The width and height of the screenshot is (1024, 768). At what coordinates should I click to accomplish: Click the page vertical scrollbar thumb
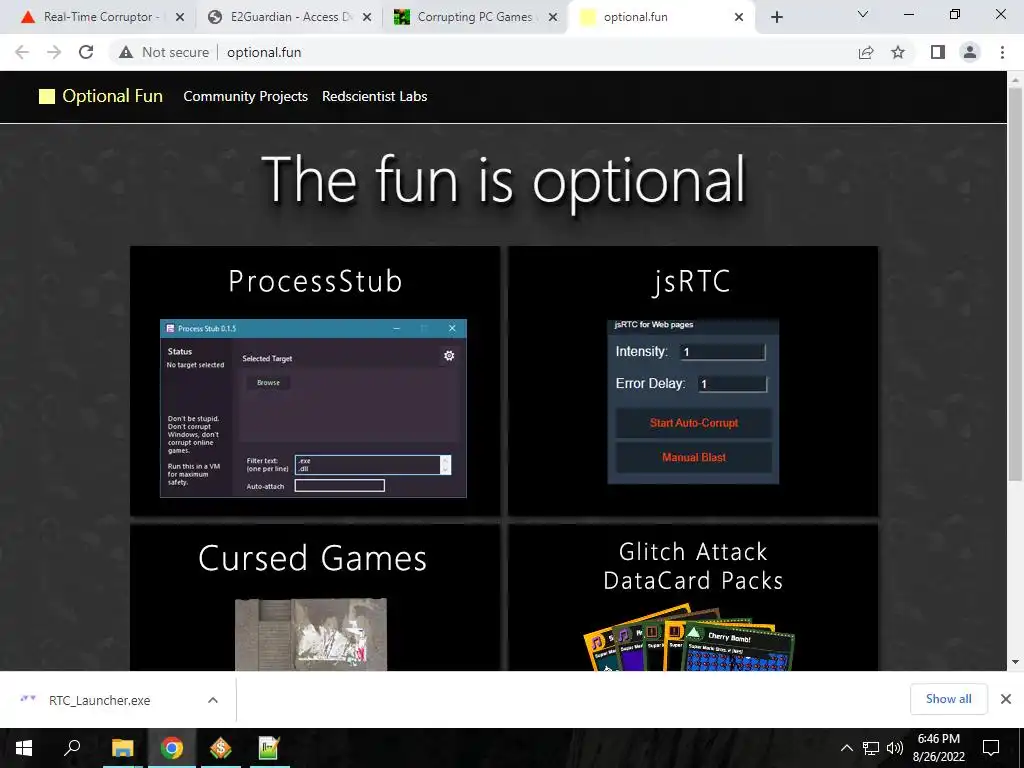pyautogui.click(x=1015, y=285)
